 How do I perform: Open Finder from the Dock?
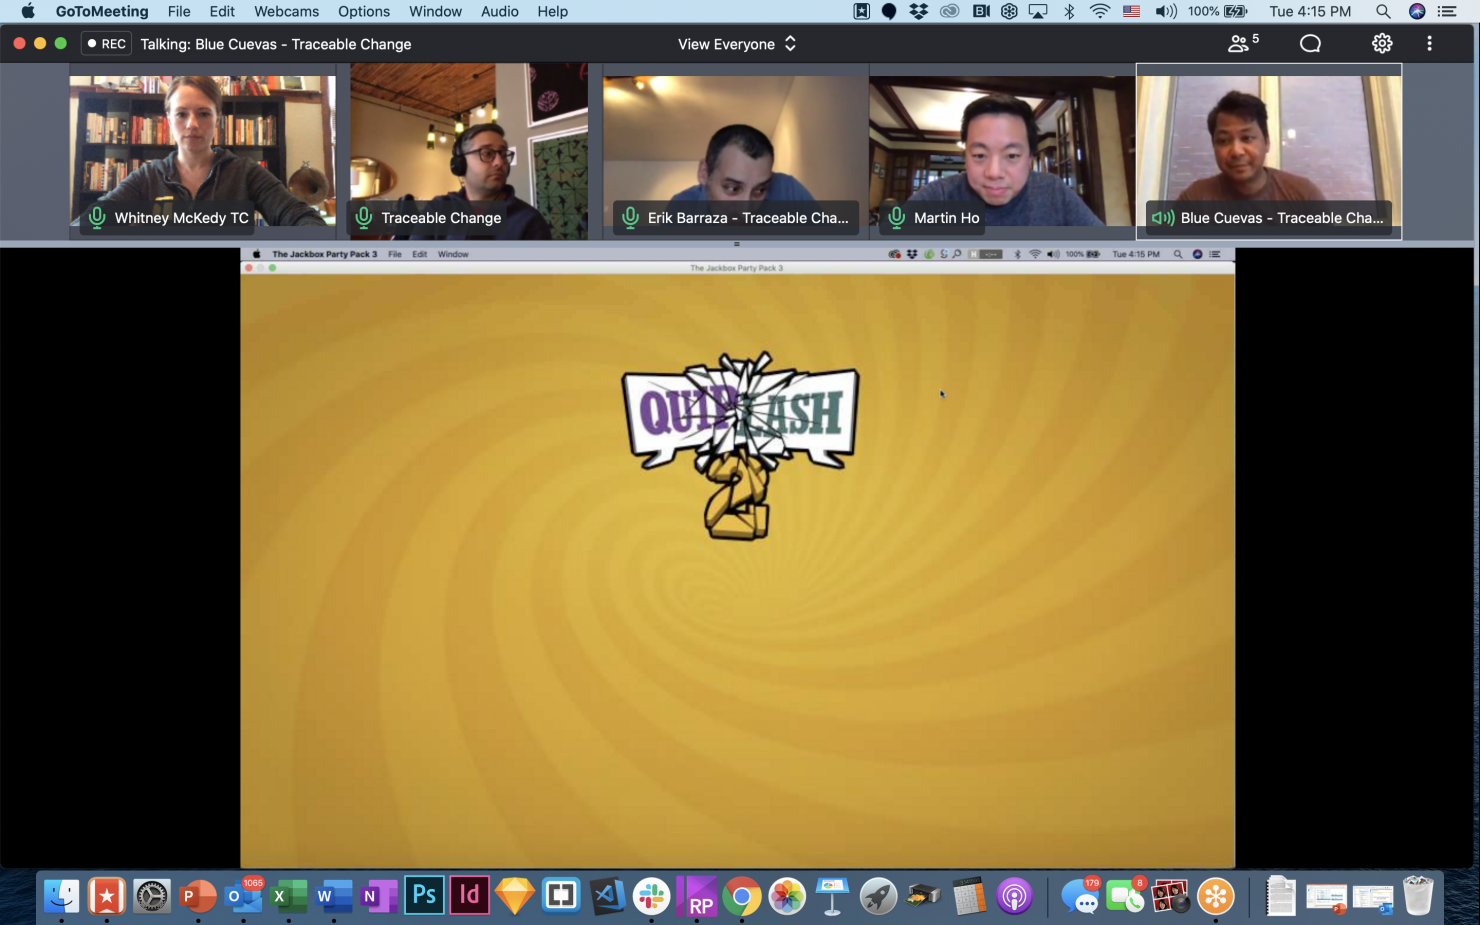(61, 896)
